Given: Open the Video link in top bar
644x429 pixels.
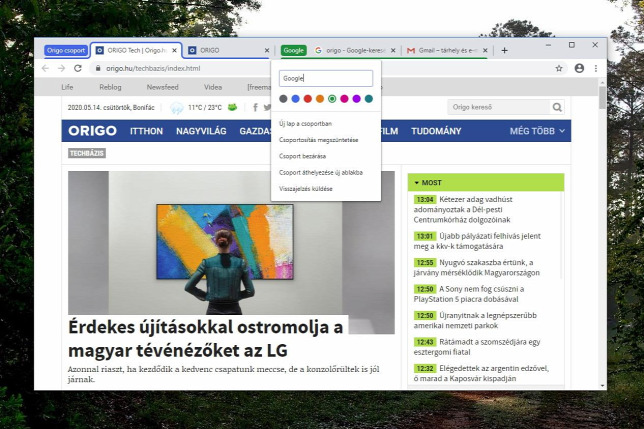Looking at the screenshot, I should point(213,87).
